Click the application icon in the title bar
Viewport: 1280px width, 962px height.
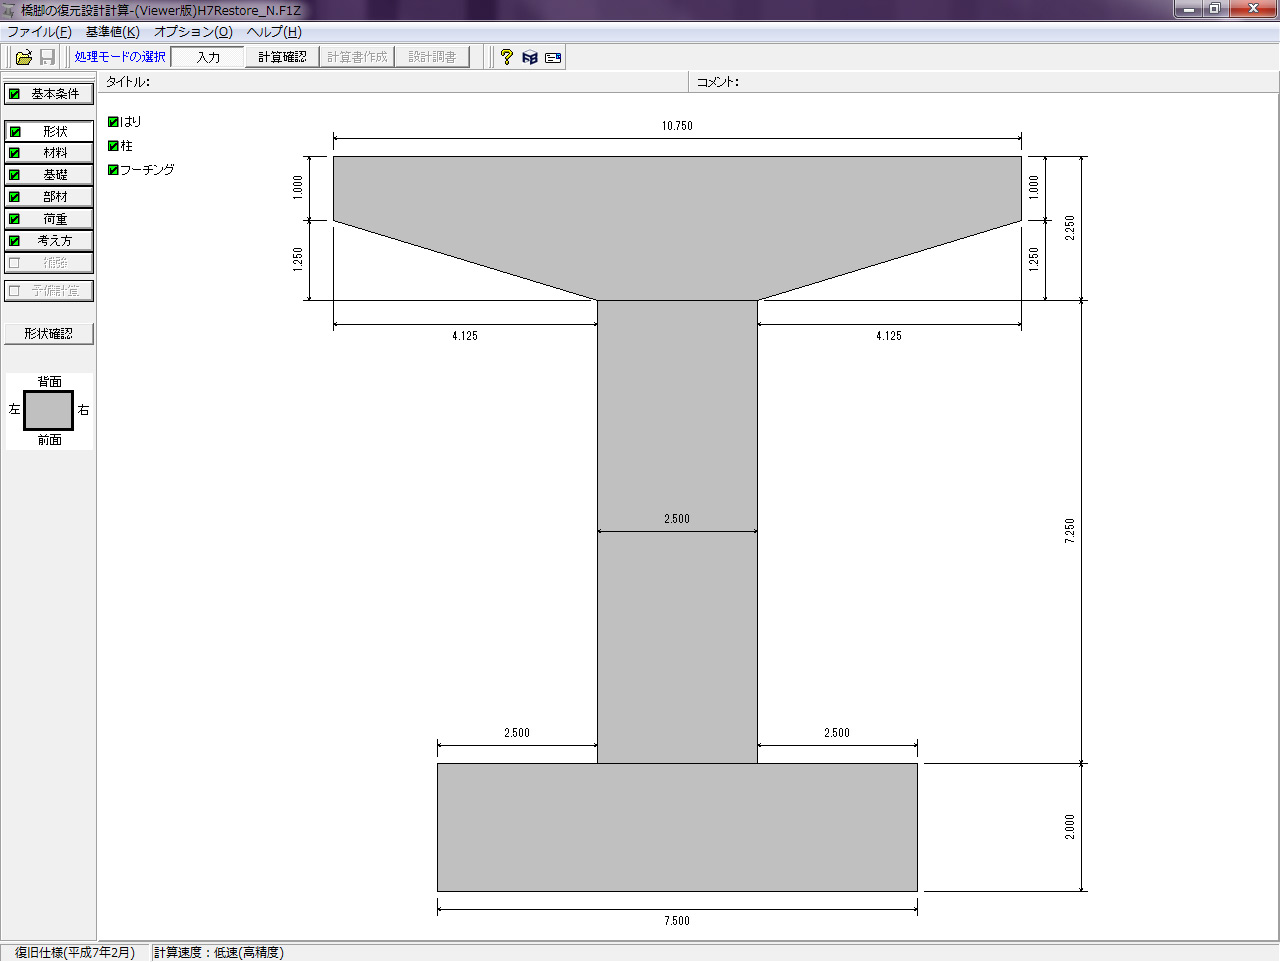point(10,10)
